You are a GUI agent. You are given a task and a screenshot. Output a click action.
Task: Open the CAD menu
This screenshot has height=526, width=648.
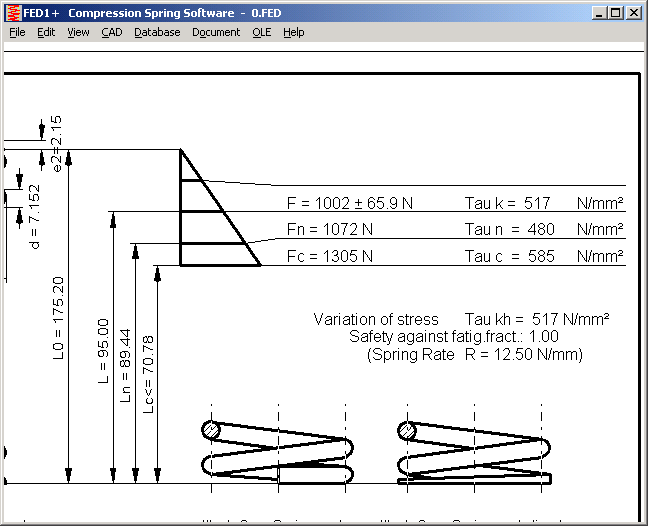[111, 32]
